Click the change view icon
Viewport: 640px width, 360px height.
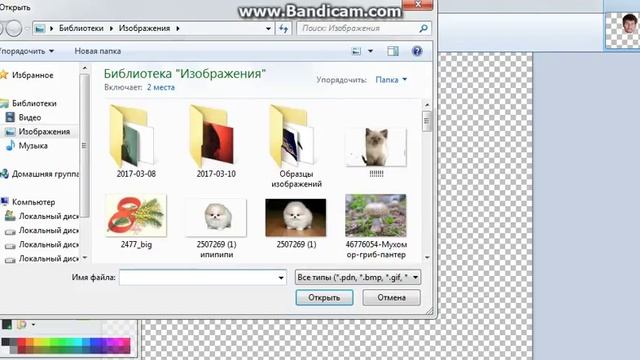point(356,51)
